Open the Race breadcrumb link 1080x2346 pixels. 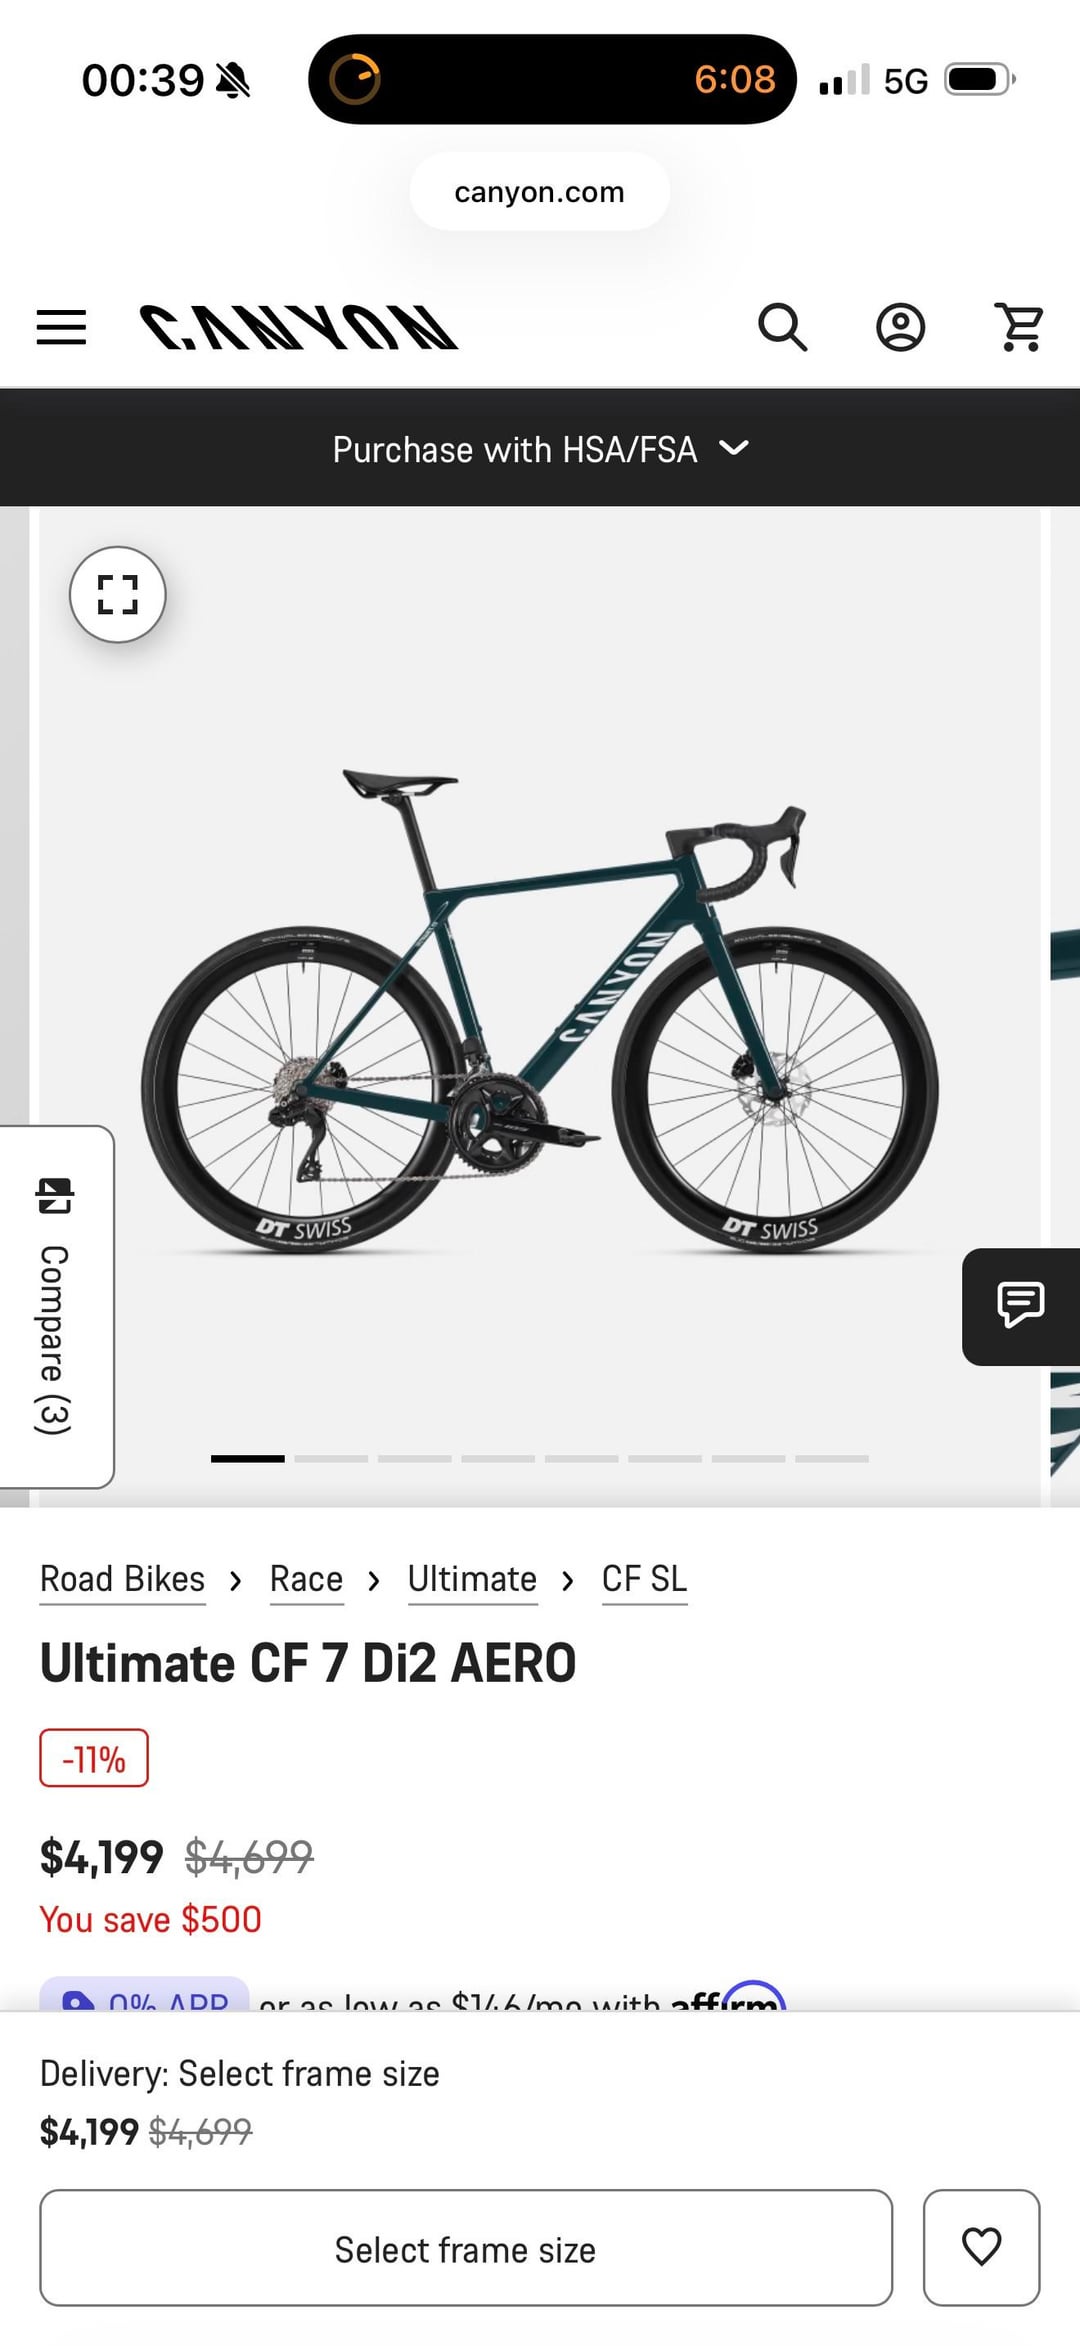coord(306,1579)
